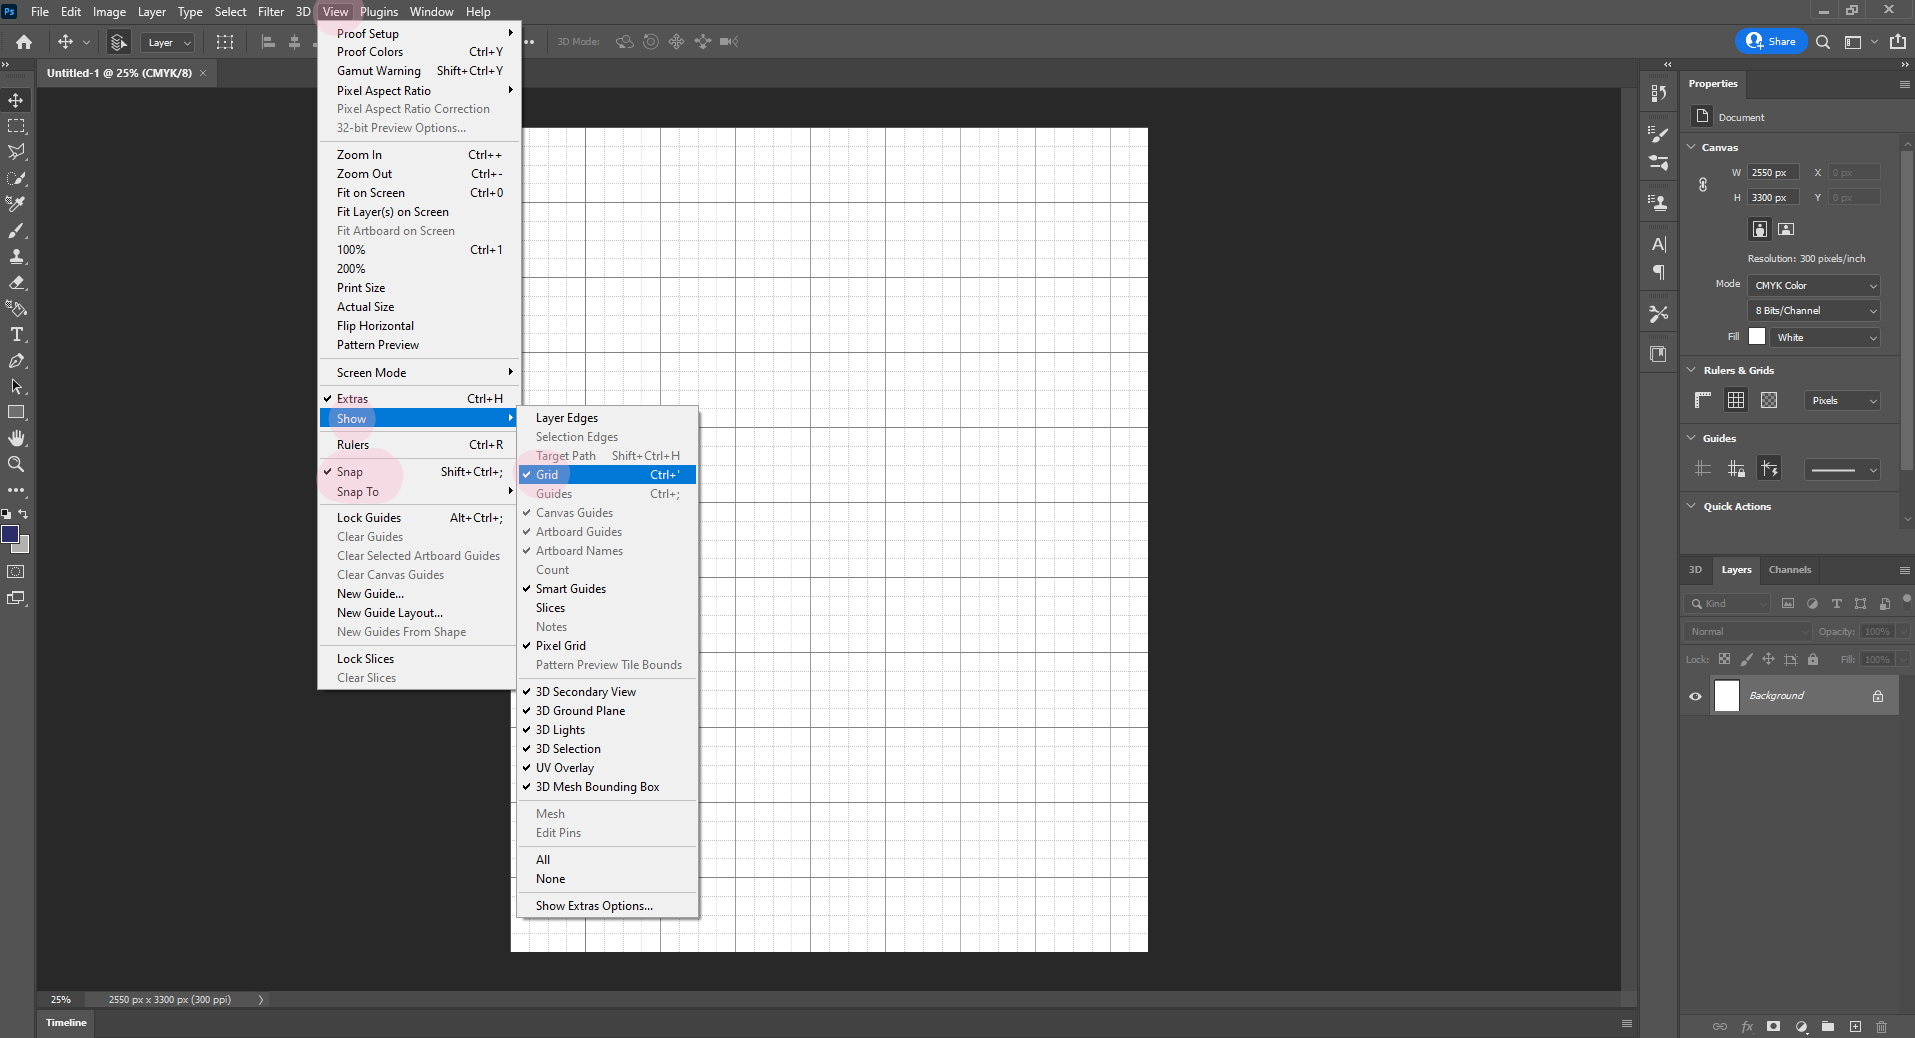Select the Move tool in the toolbar

tap(16, 100)
